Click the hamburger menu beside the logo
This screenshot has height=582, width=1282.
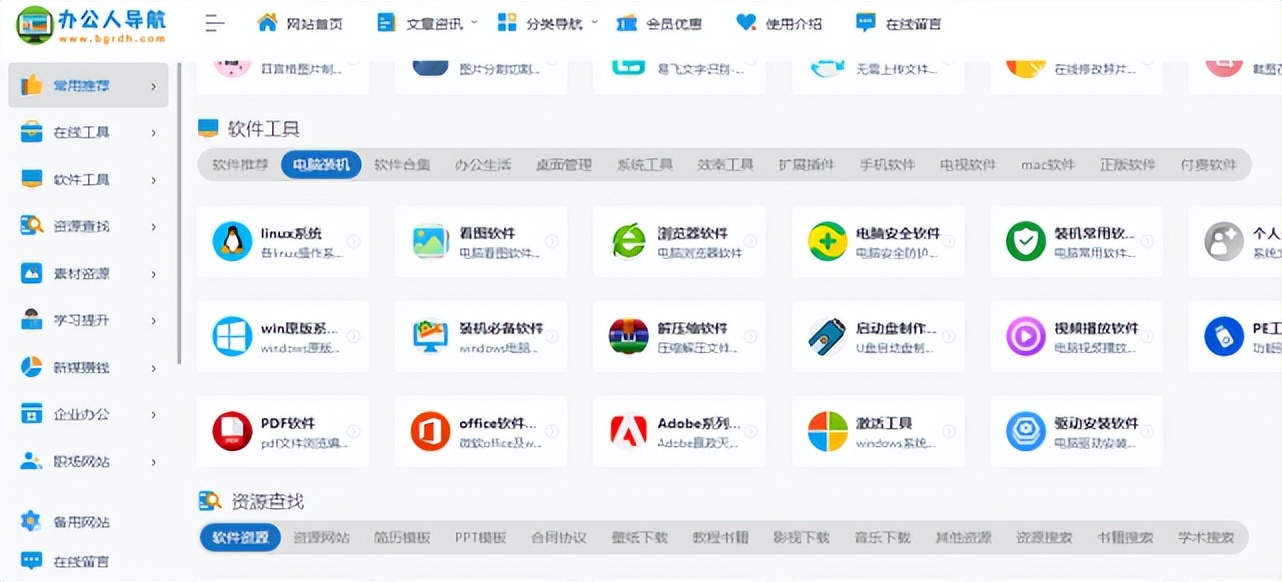coord(213,22)
